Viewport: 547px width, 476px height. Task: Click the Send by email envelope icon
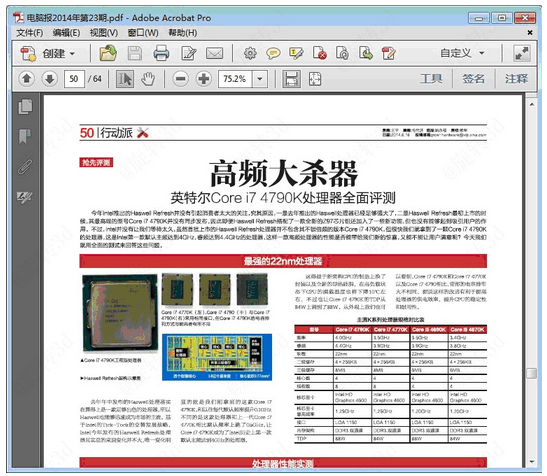click(214, 53)
